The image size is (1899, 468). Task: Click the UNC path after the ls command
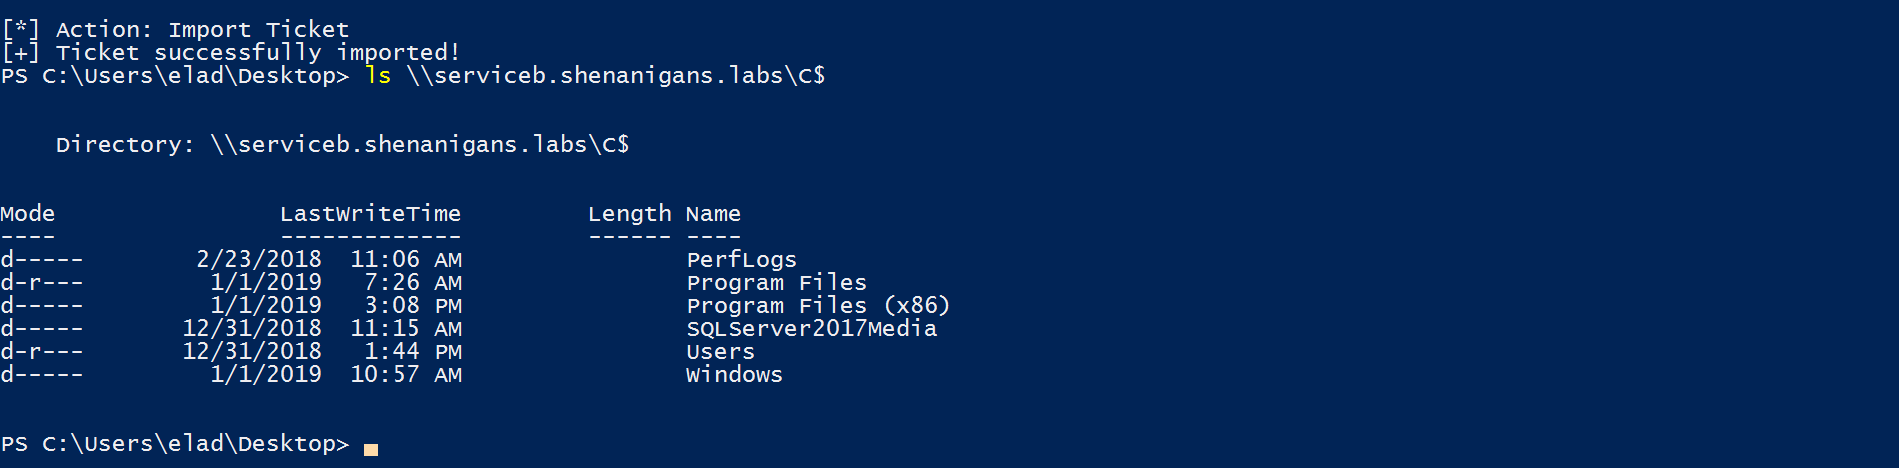pyautogui.click(x=615, y=76)
